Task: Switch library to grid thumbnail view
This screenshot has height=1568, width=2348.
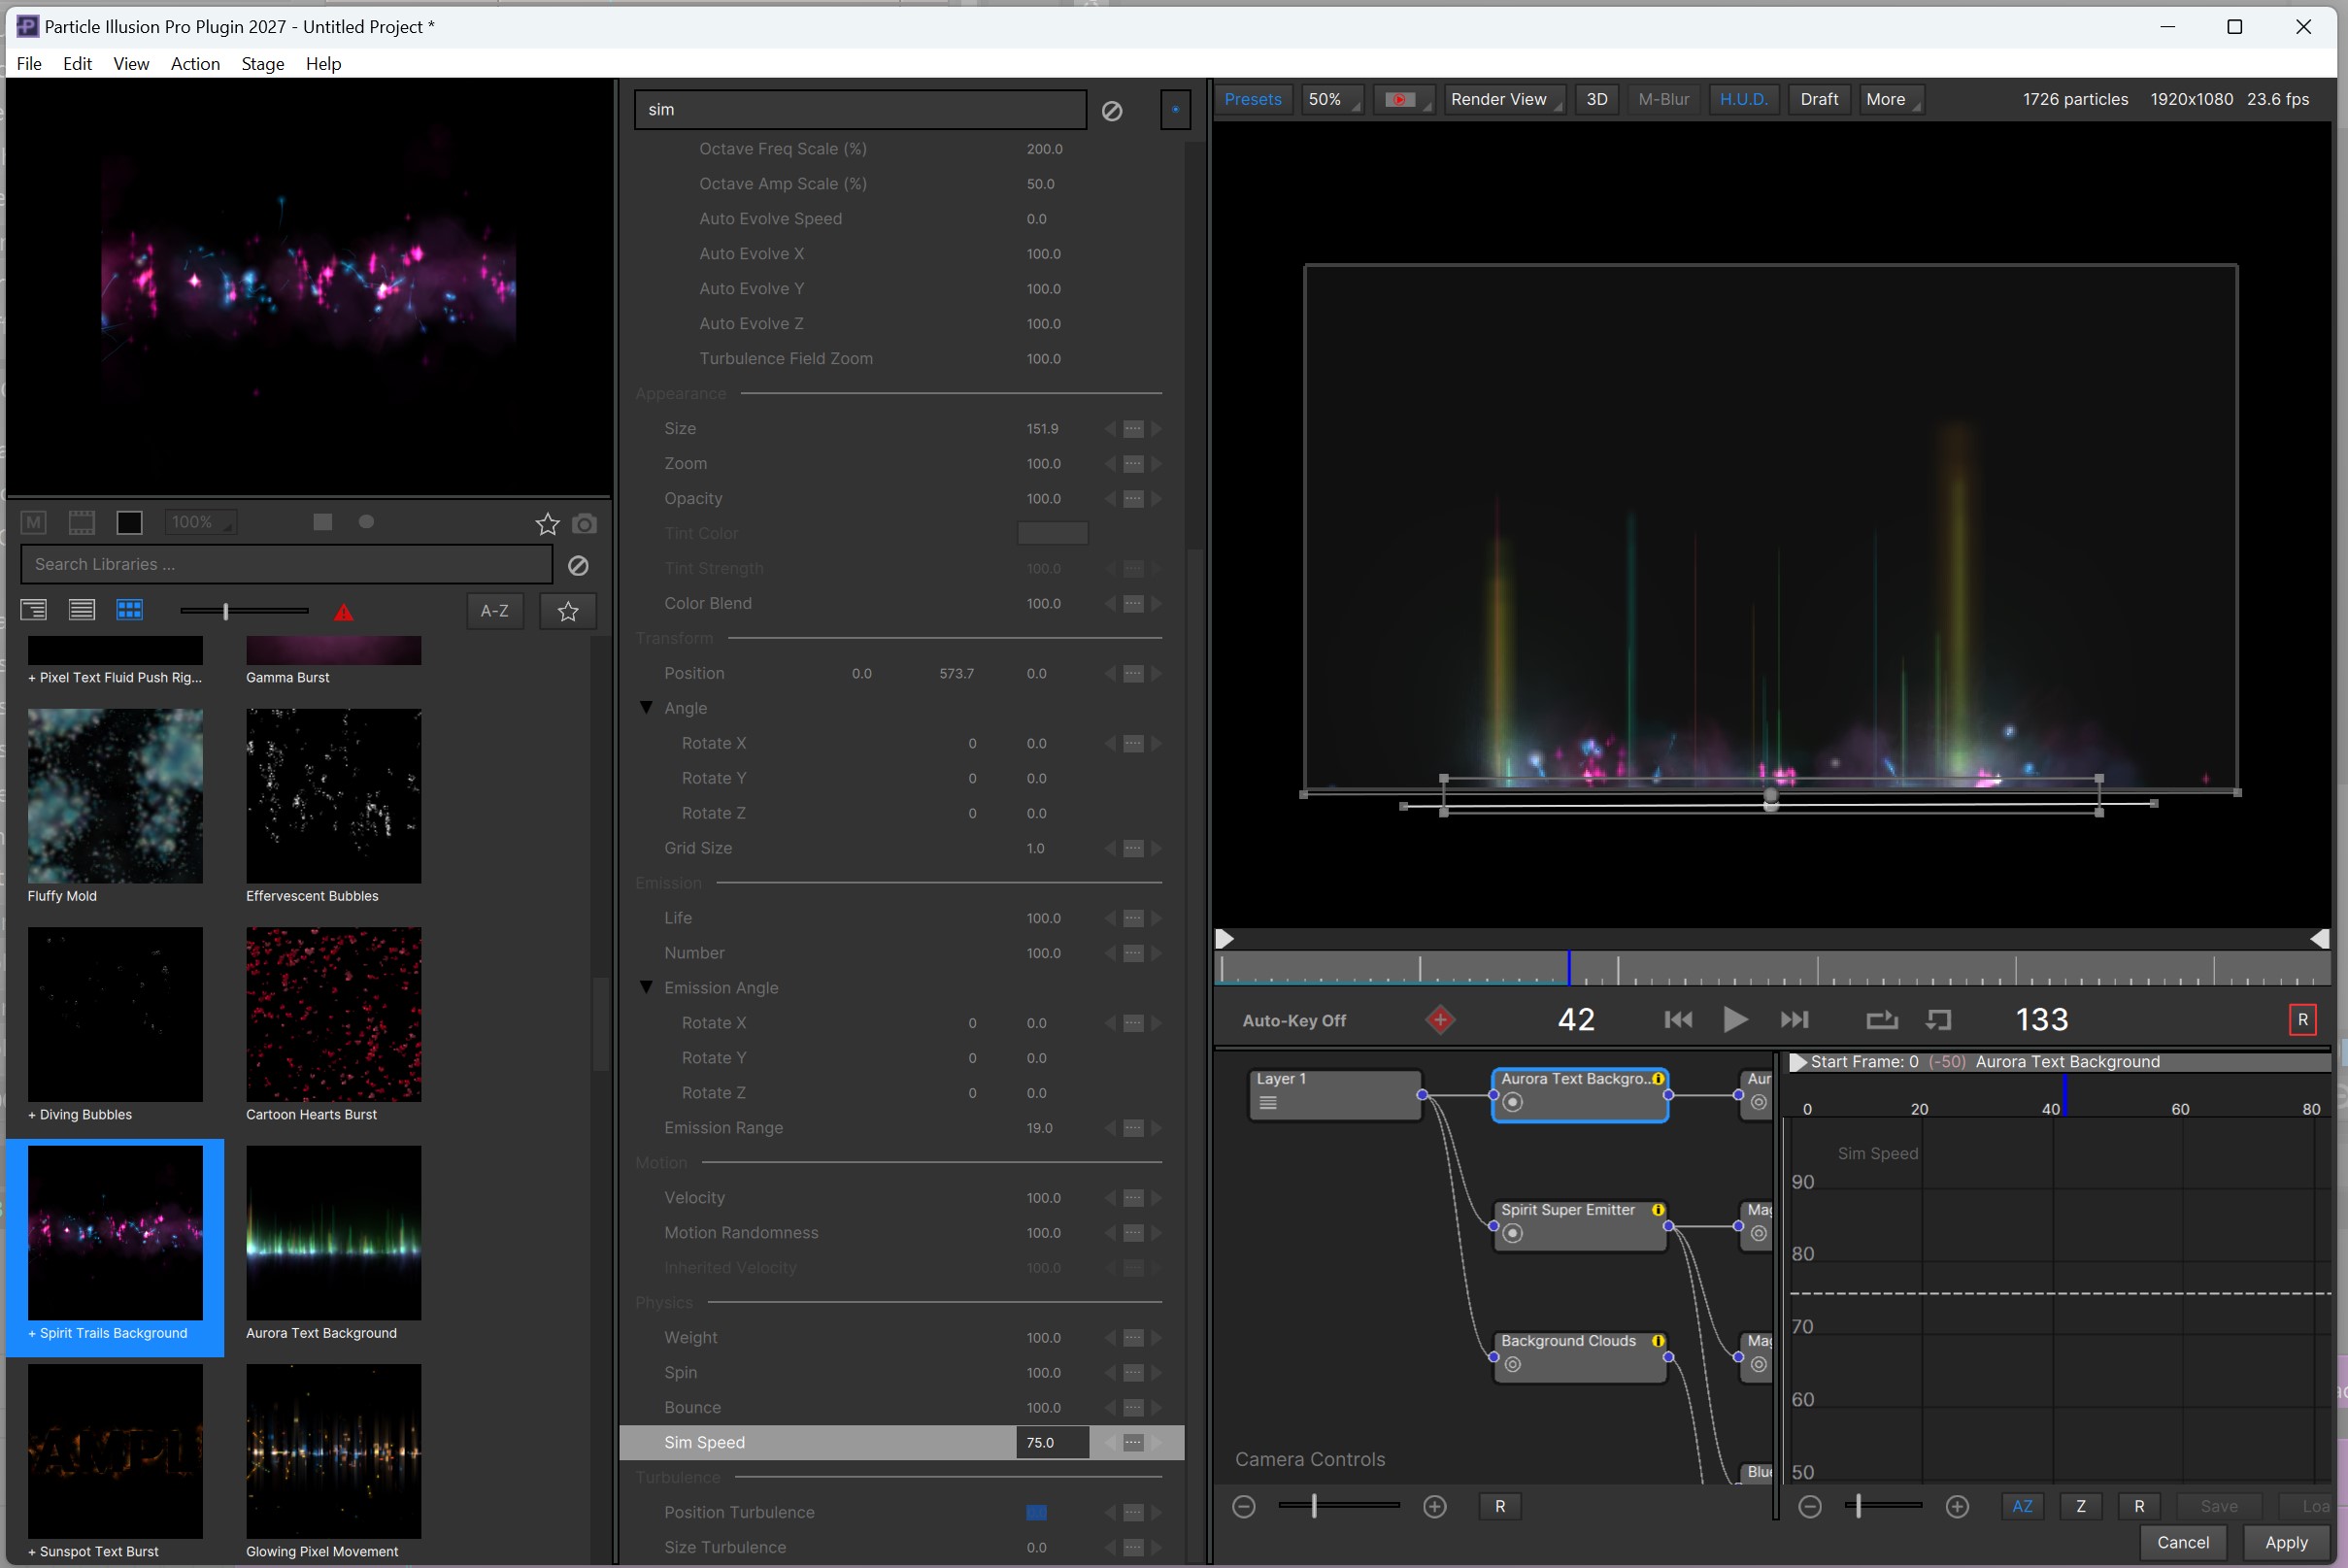Action: [130, 610]
